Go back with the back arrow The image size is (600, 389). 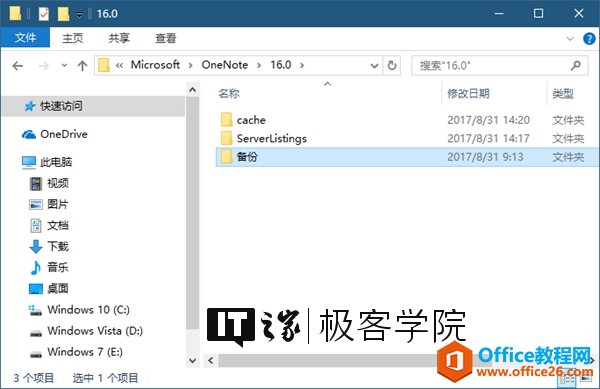point(18,66)
